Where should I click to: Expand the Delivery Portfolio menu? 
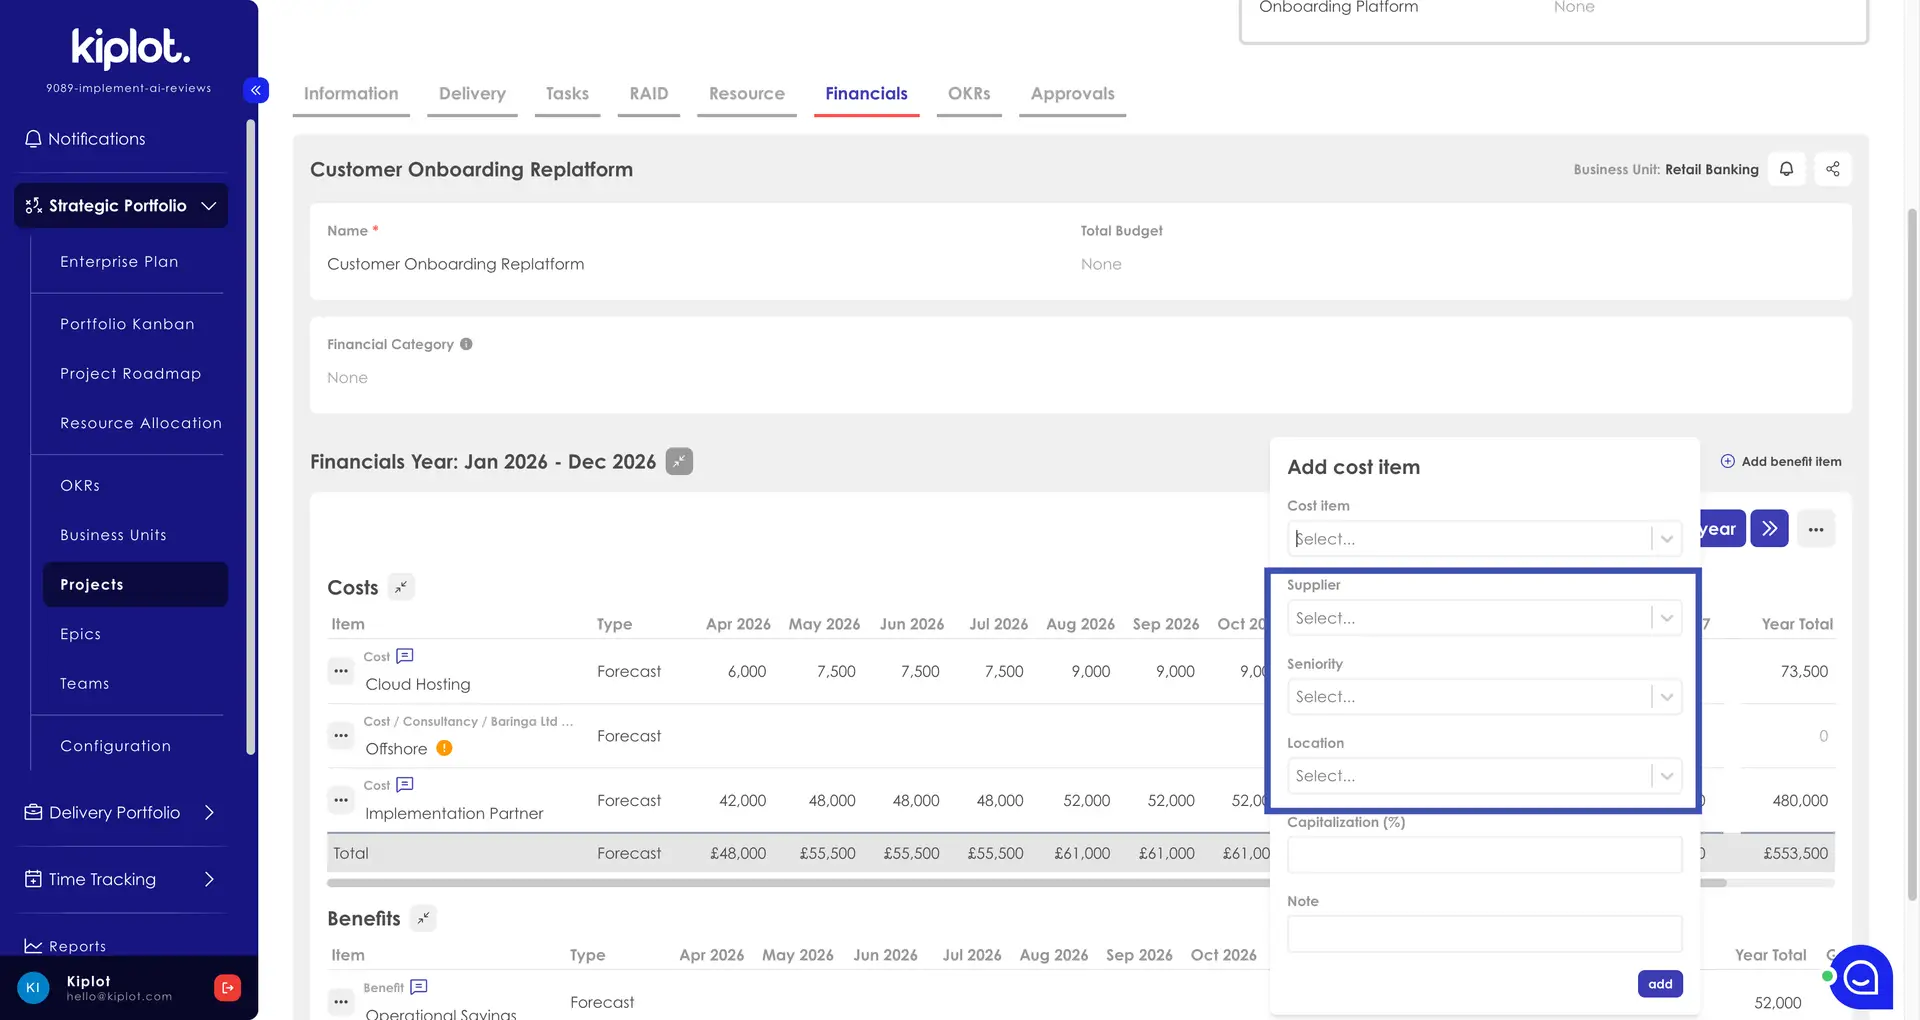click(121, 812)
